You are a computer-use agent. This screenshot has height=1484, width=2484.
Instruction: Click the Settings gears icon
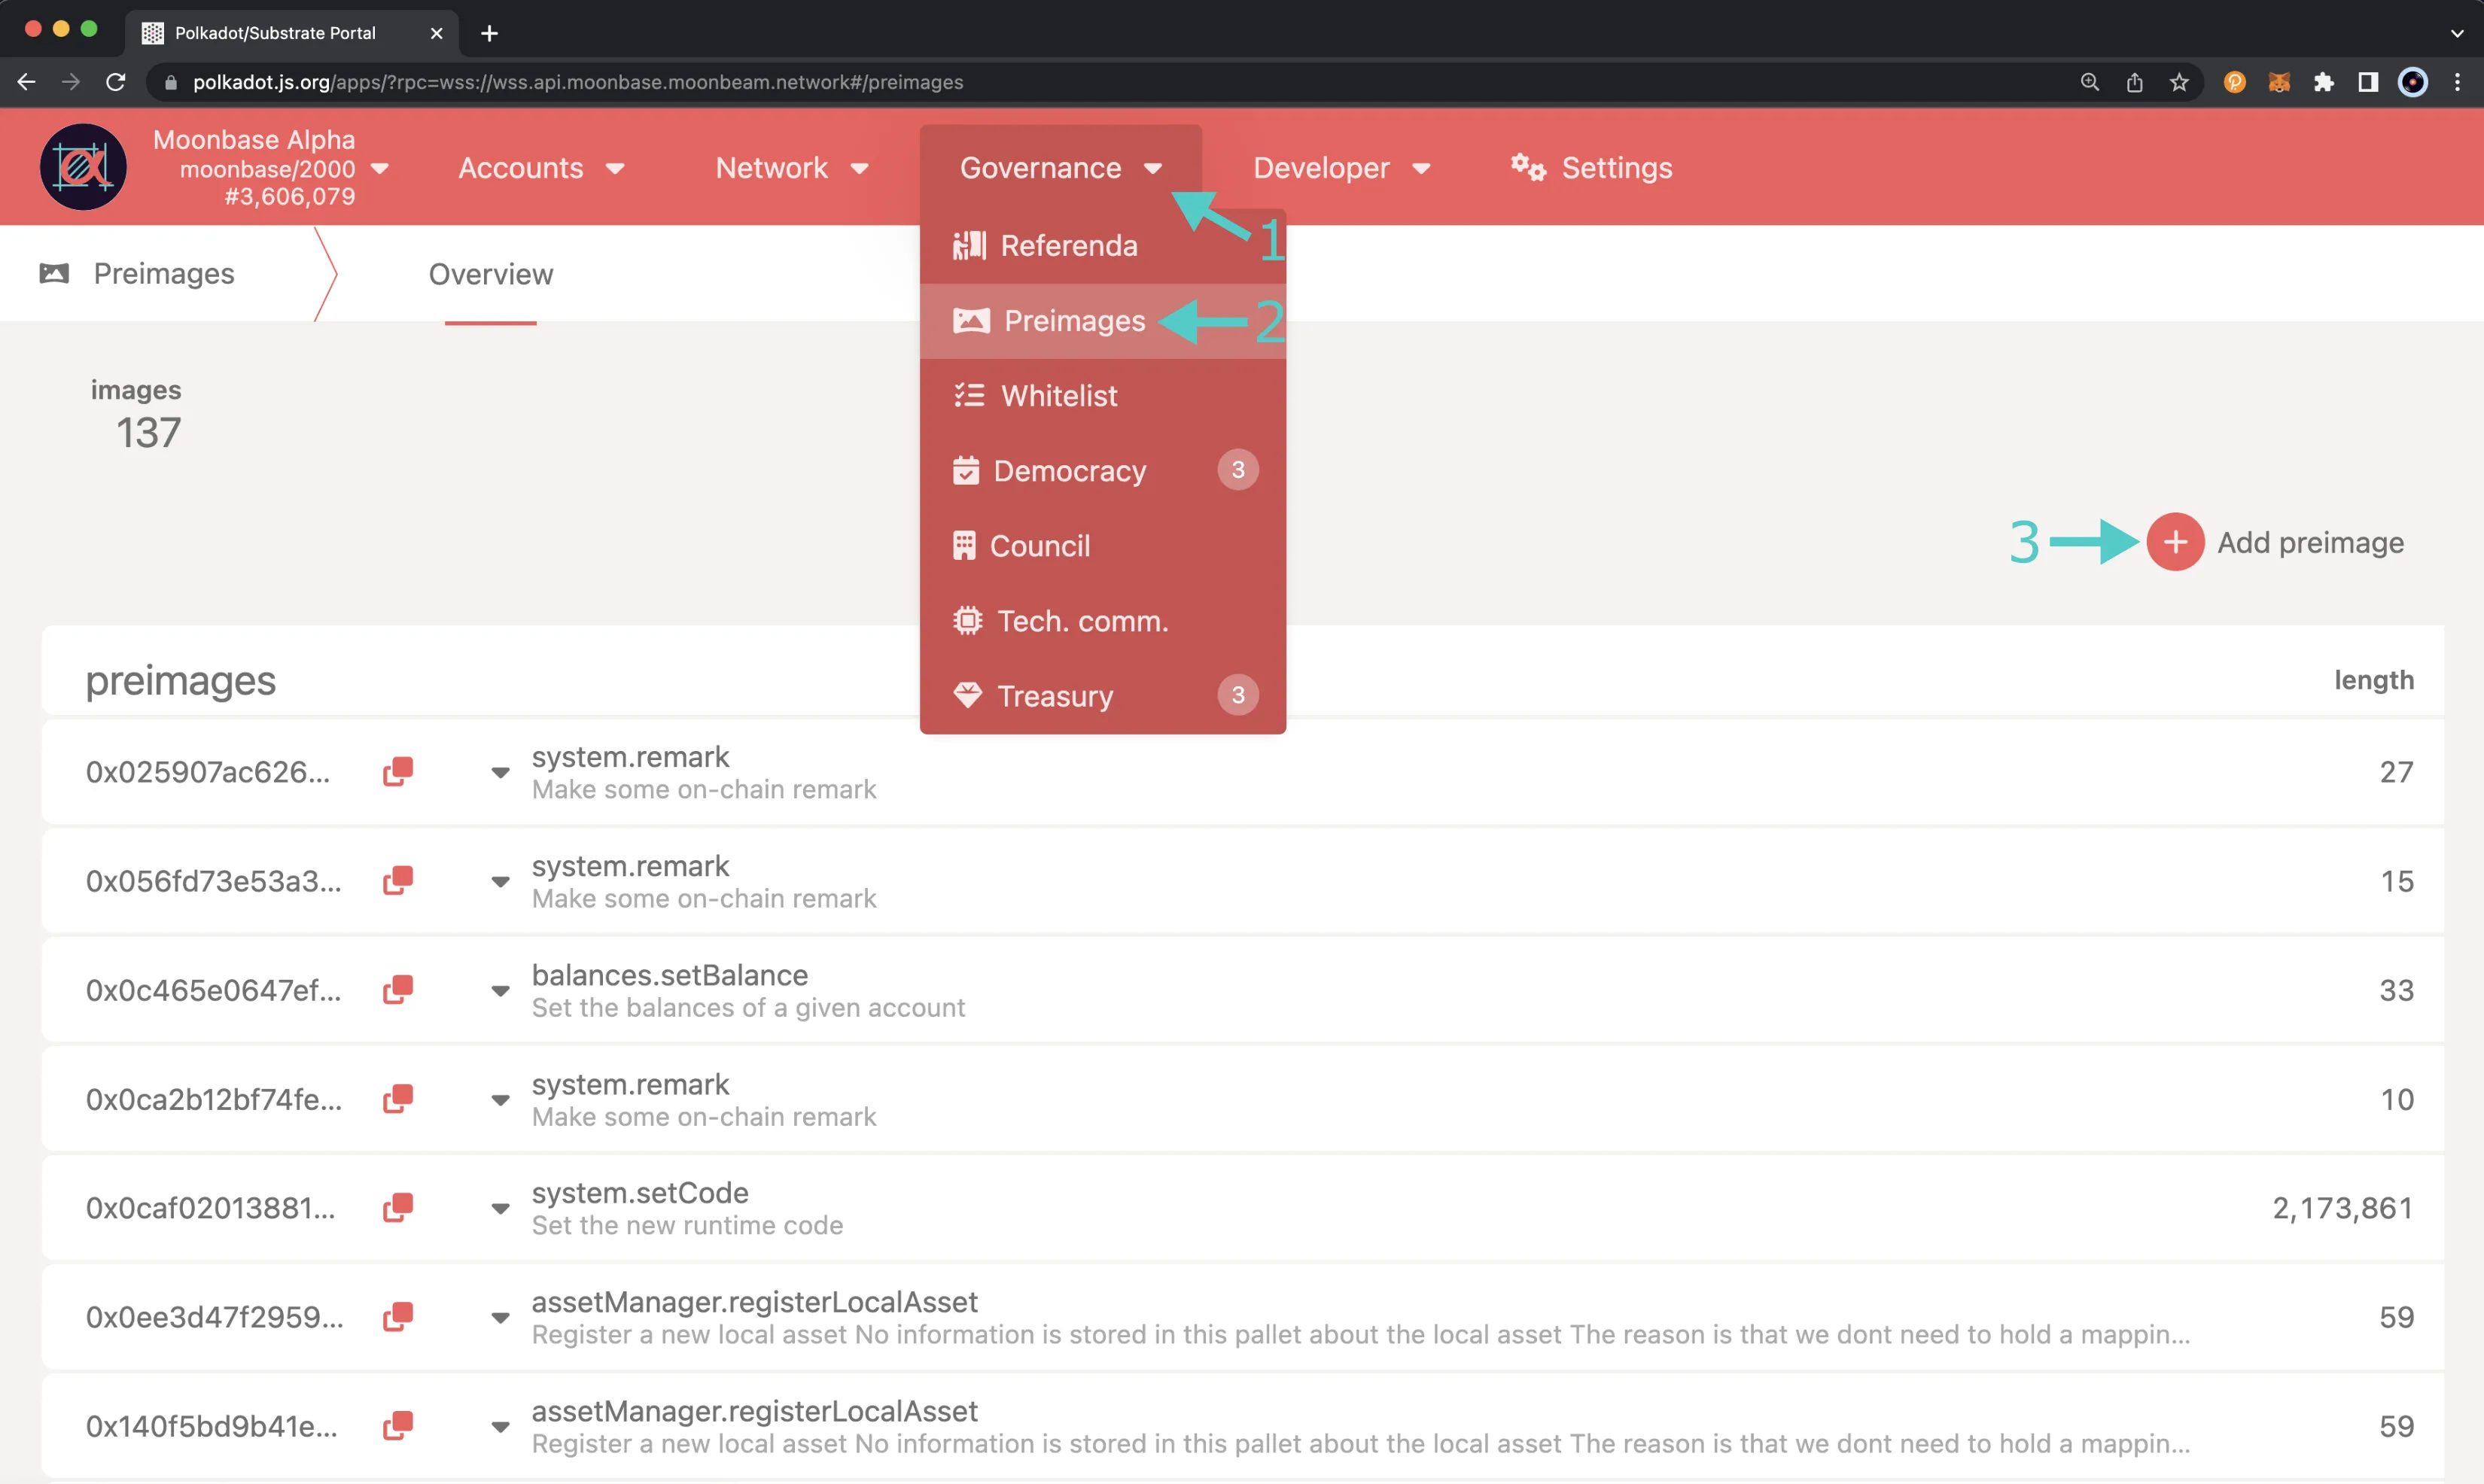tap(1528, 167)
